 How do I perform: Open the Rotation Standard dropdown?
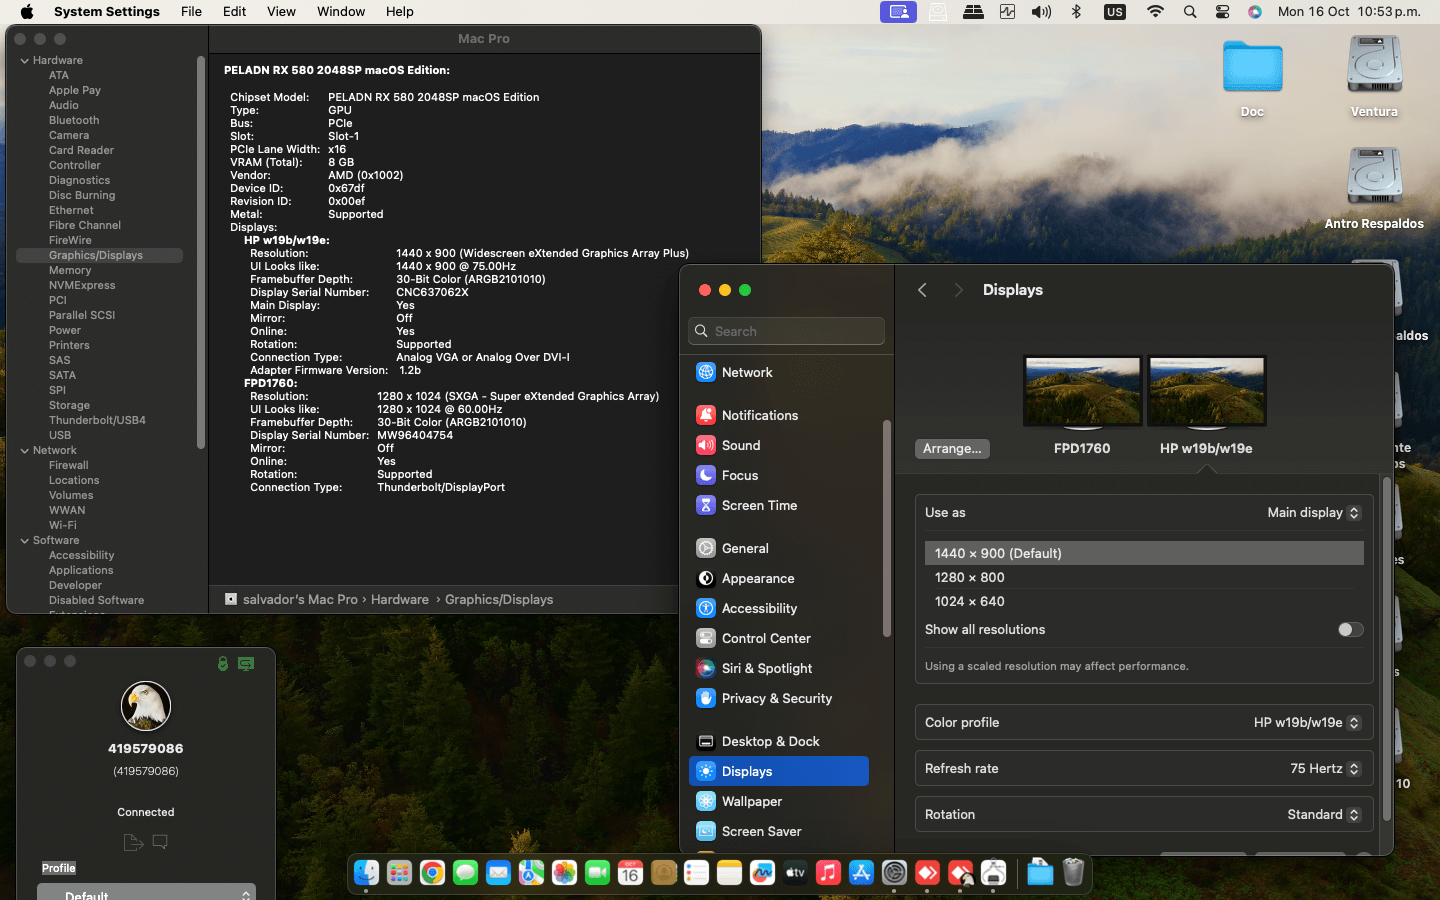(x=1323, y=814)
